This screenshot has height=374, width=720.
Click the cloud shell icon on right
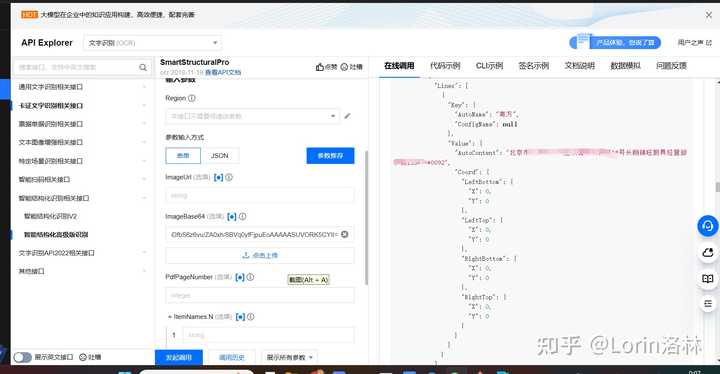[708, 252]
